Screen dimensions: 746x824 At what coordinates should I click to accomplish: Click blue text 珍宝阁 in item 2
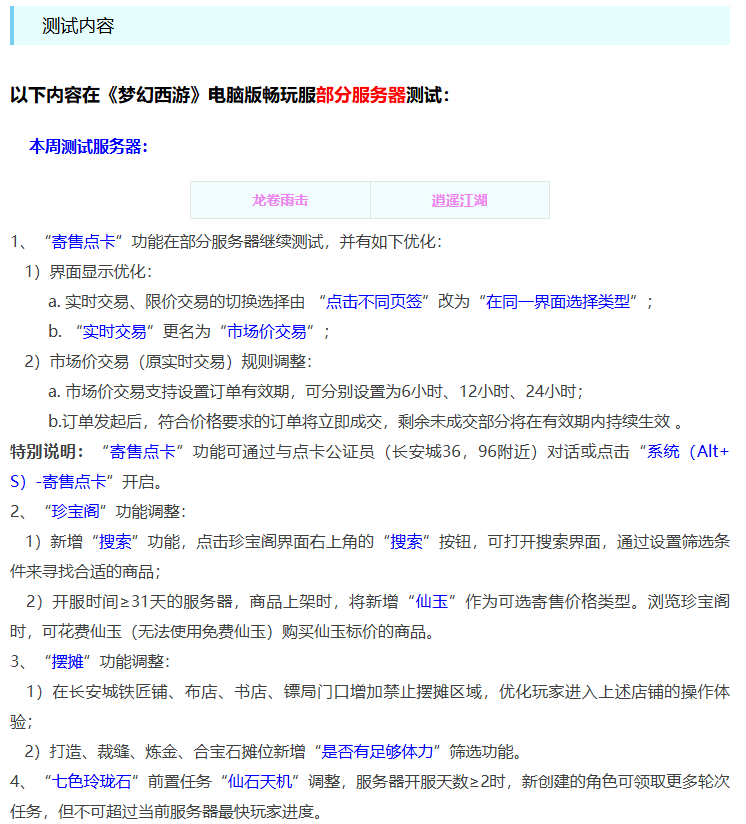(75, 511)
